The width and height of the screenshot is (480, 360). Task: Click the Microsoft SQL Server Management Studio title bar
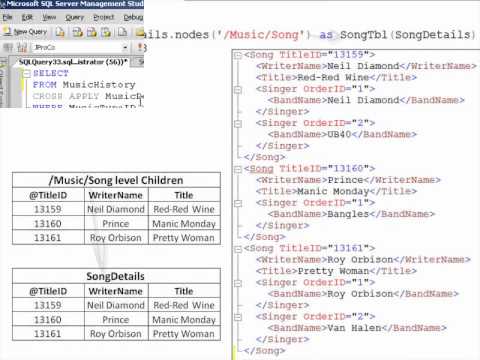coord(72,4)
